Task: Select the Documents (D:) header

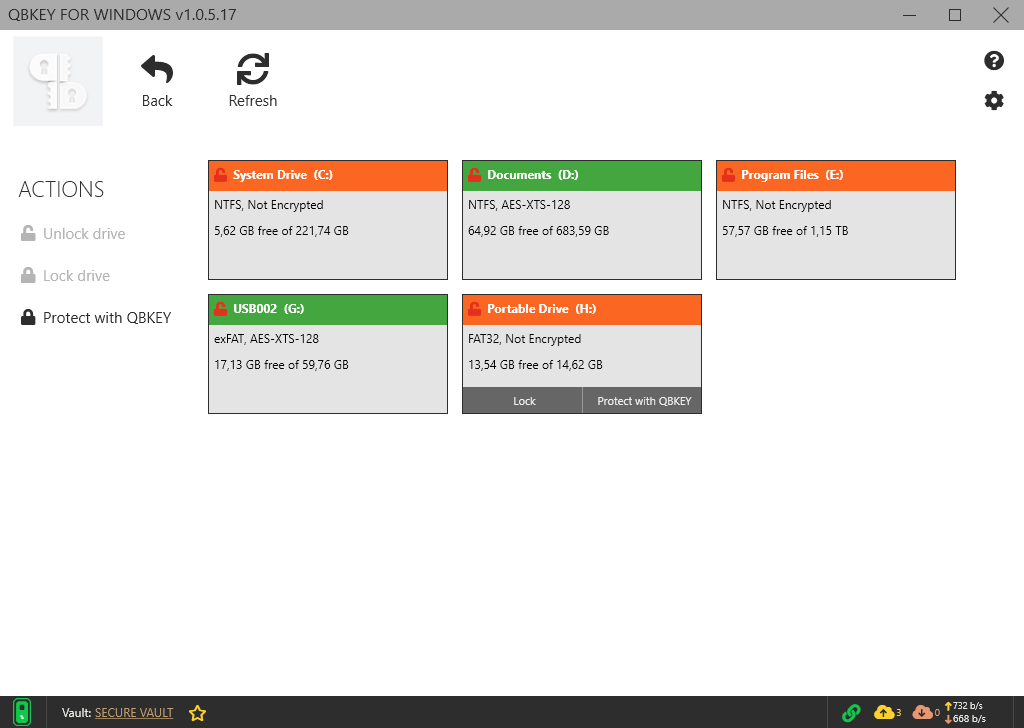Action: point(582,176)
